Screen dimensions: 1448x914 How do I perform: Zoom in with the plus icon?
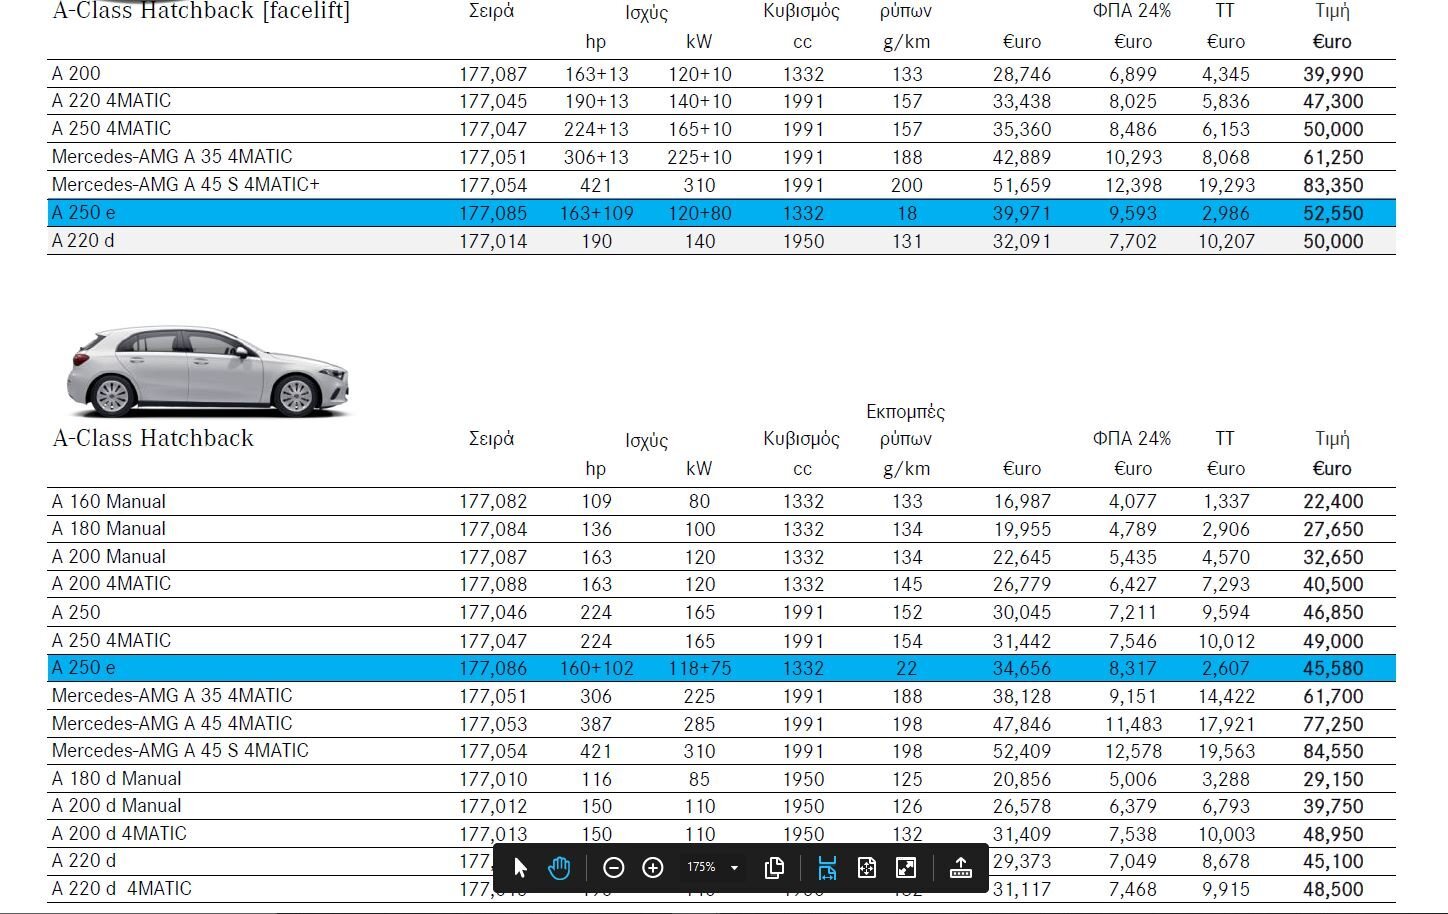(652, 868)
